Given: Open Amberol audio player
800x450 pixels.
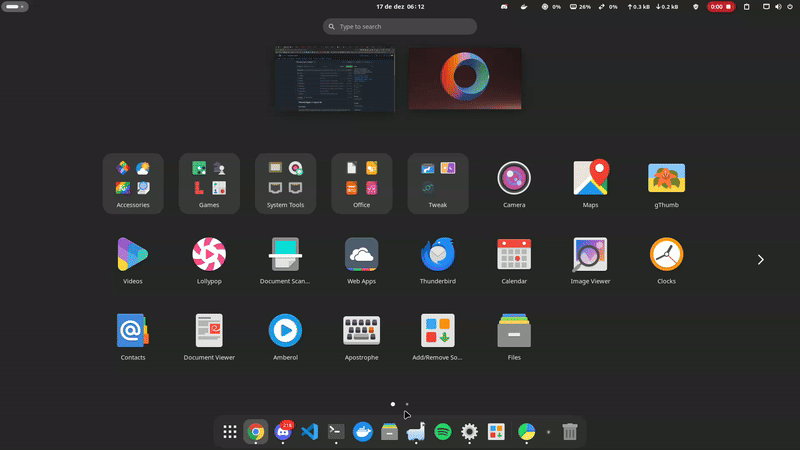Looking at the screenshot, I should coord(285,336).
